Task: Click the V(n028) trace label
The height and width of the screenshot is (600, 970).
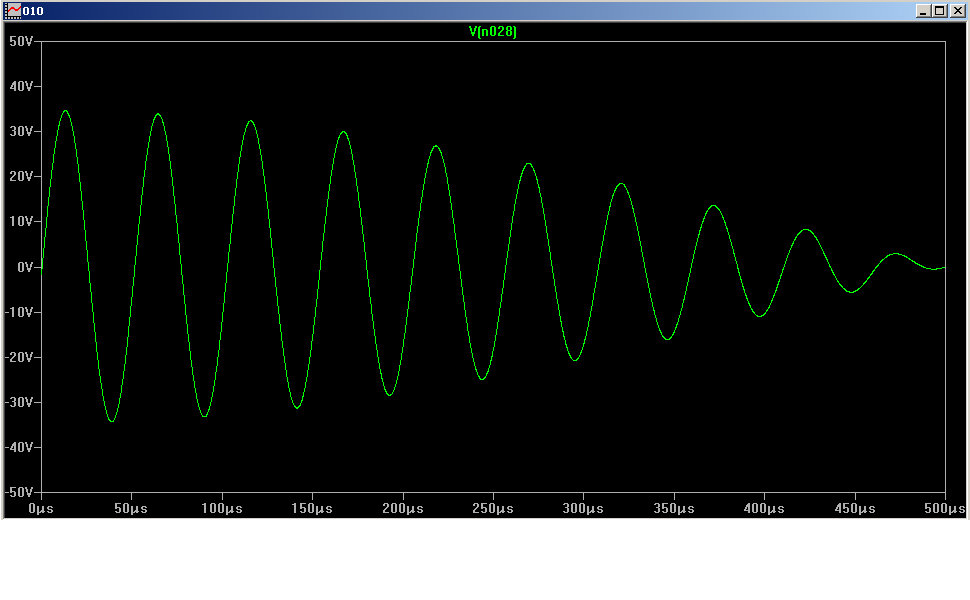Action: click(x=493, y=31)
